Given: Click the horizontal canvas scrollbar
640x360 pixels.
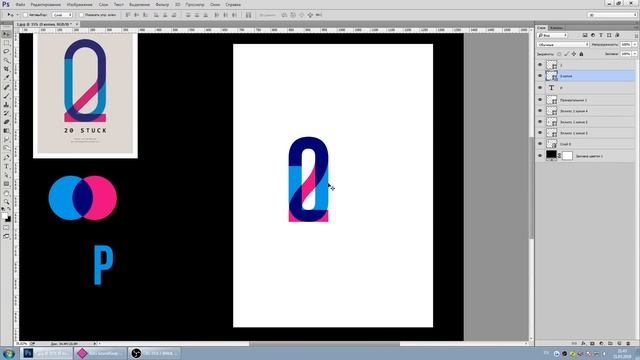Looking at the screenshot, I should [324, 344].
